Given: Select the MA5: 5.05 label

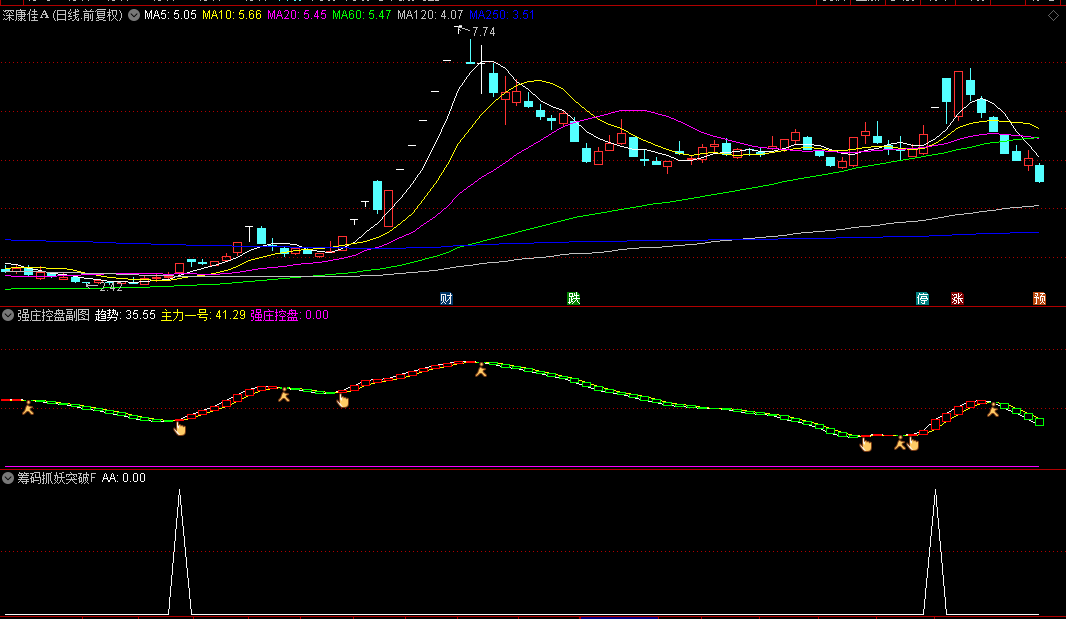Looking at the screenshot, I should pos(170,15).
